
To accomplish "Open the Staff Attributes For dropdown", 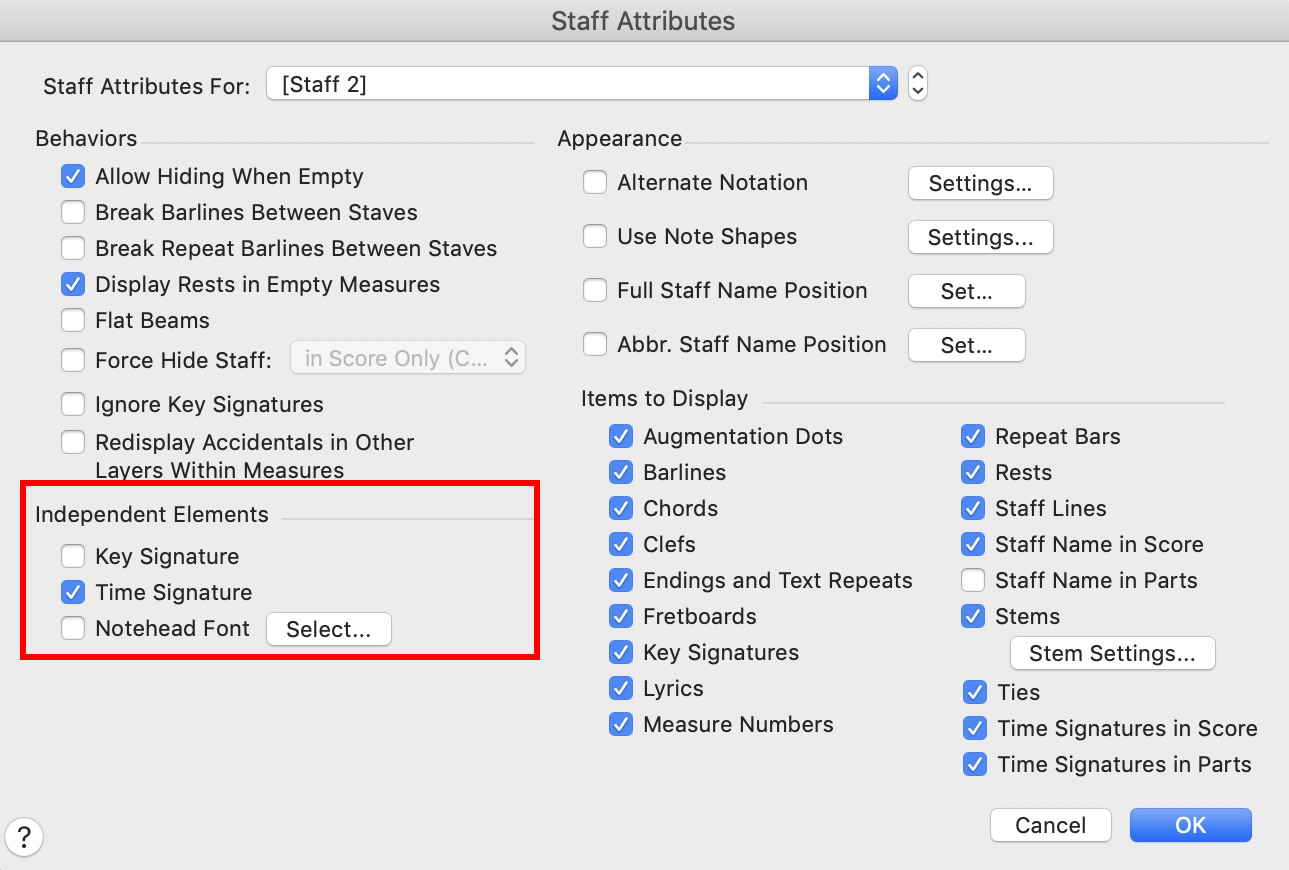I will pyautogui.click(x=582, y=84).
